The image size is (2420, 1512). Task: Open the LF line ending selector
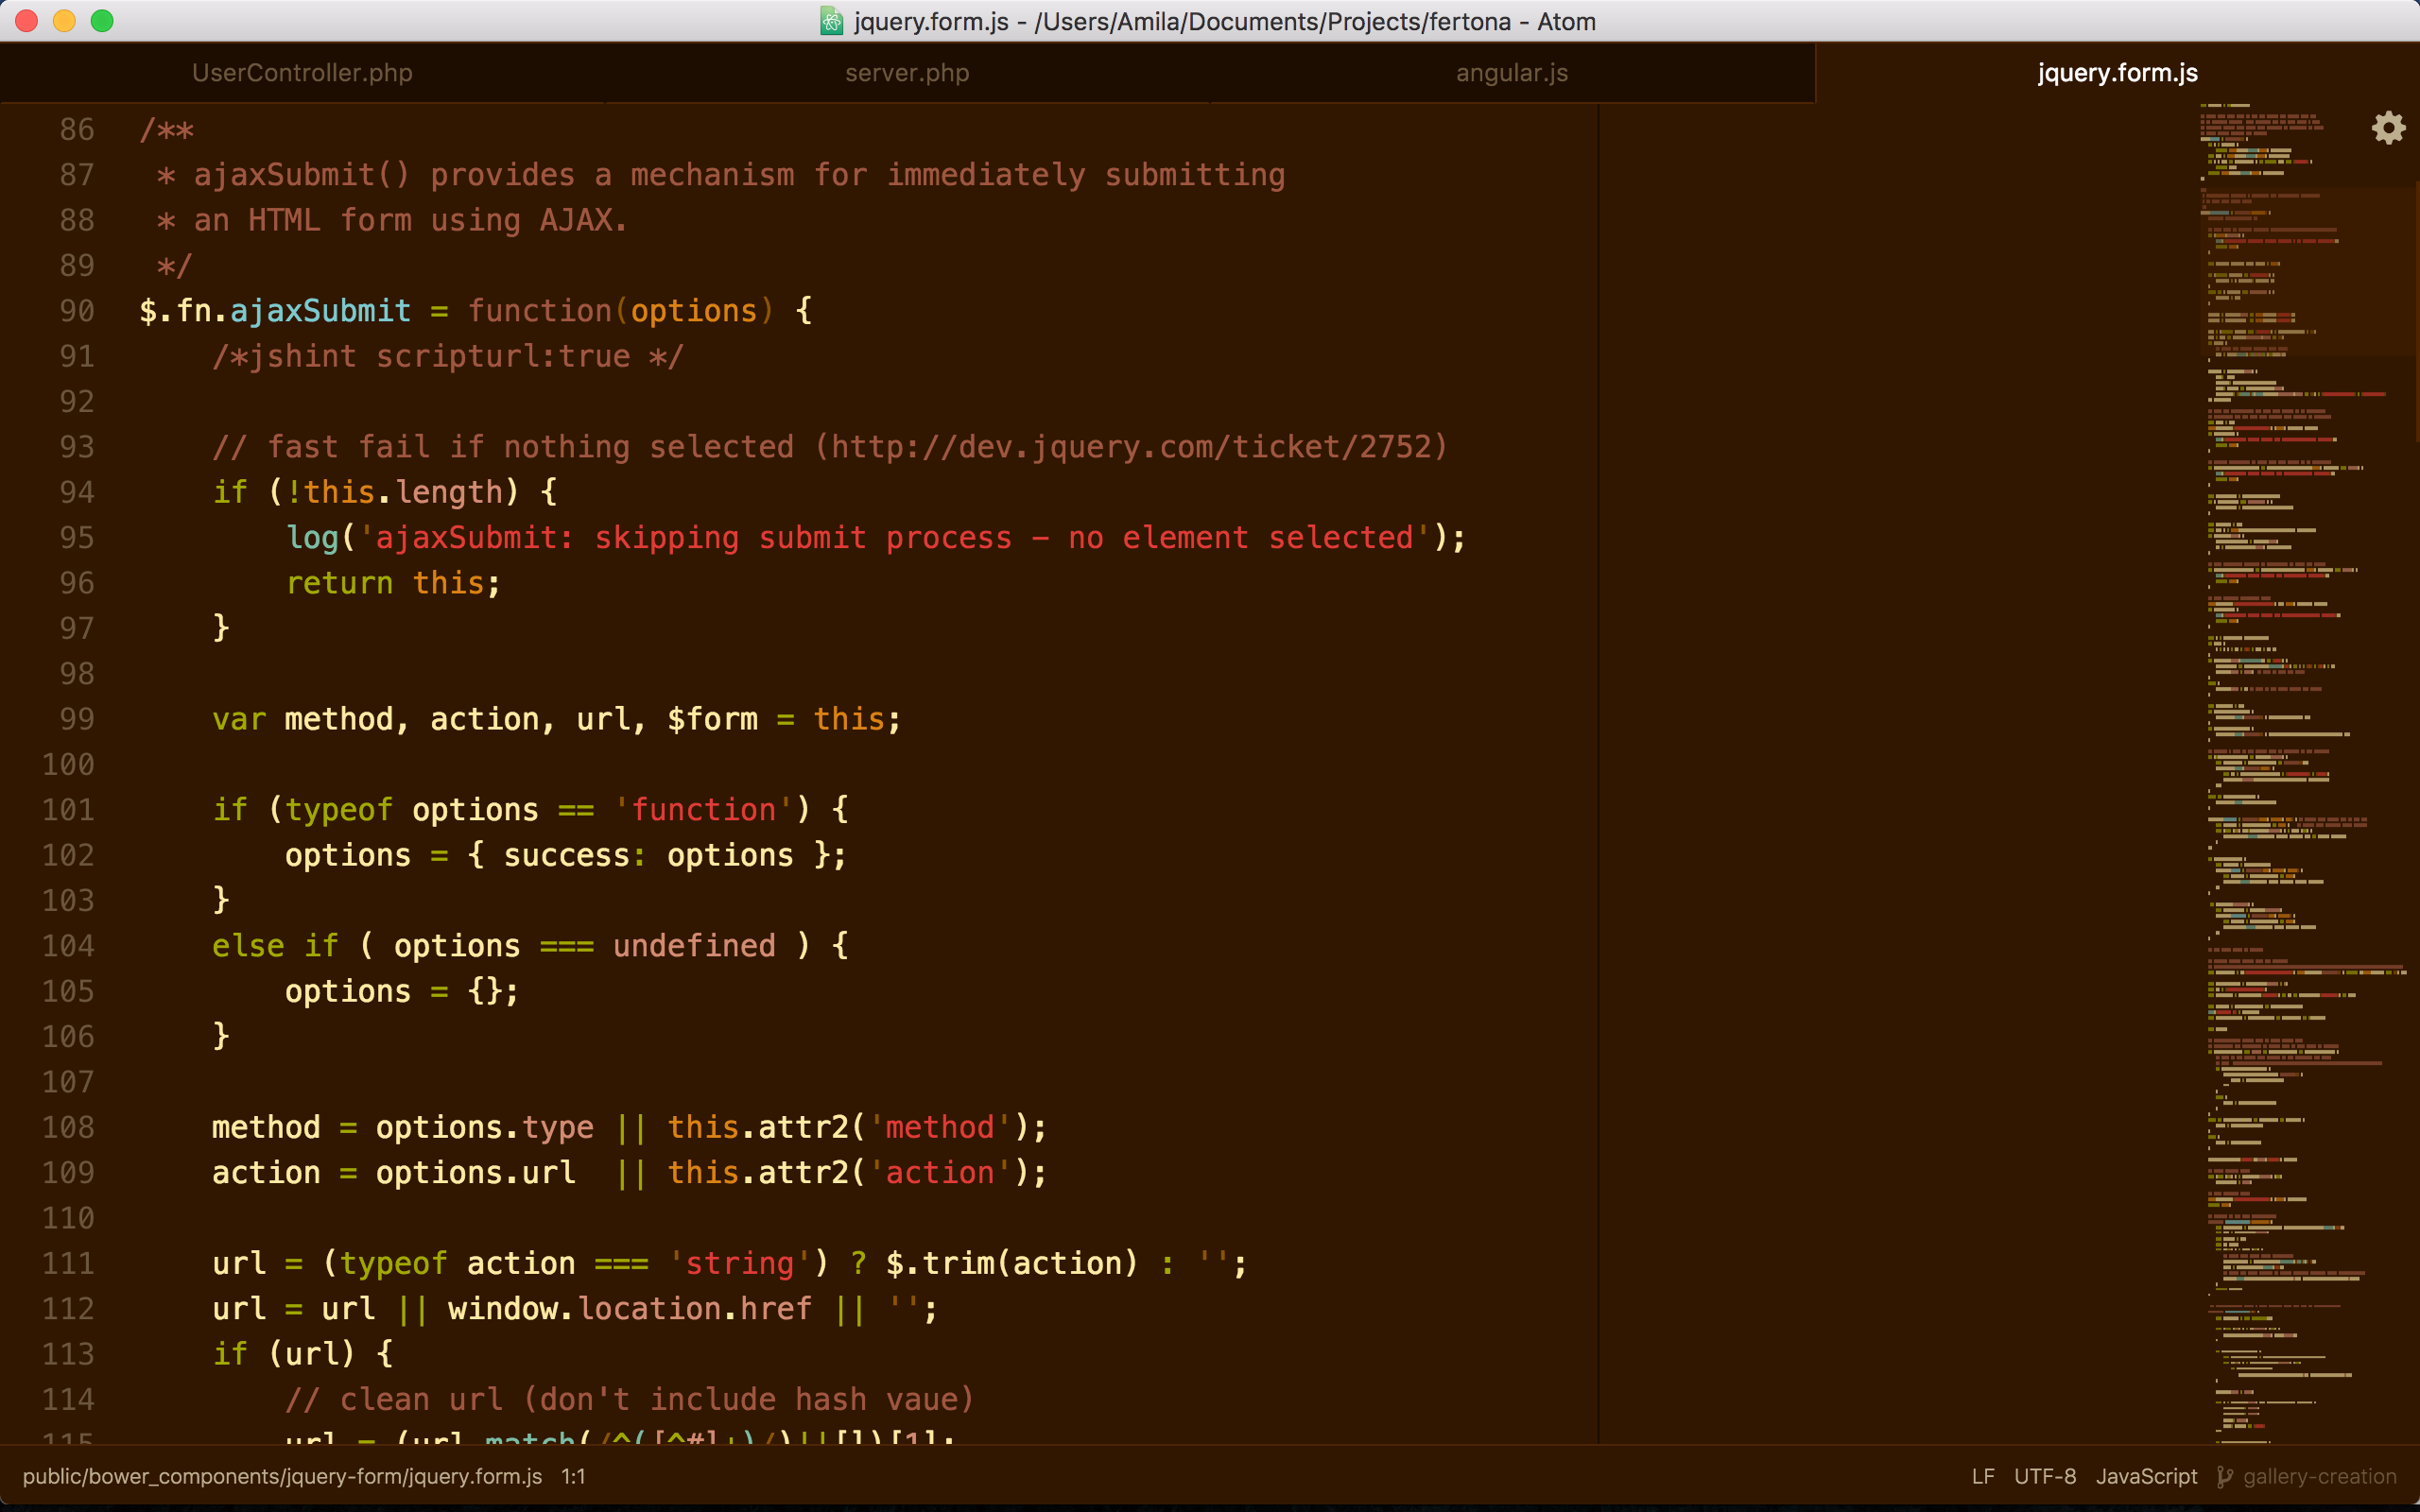[1982, 1476]
